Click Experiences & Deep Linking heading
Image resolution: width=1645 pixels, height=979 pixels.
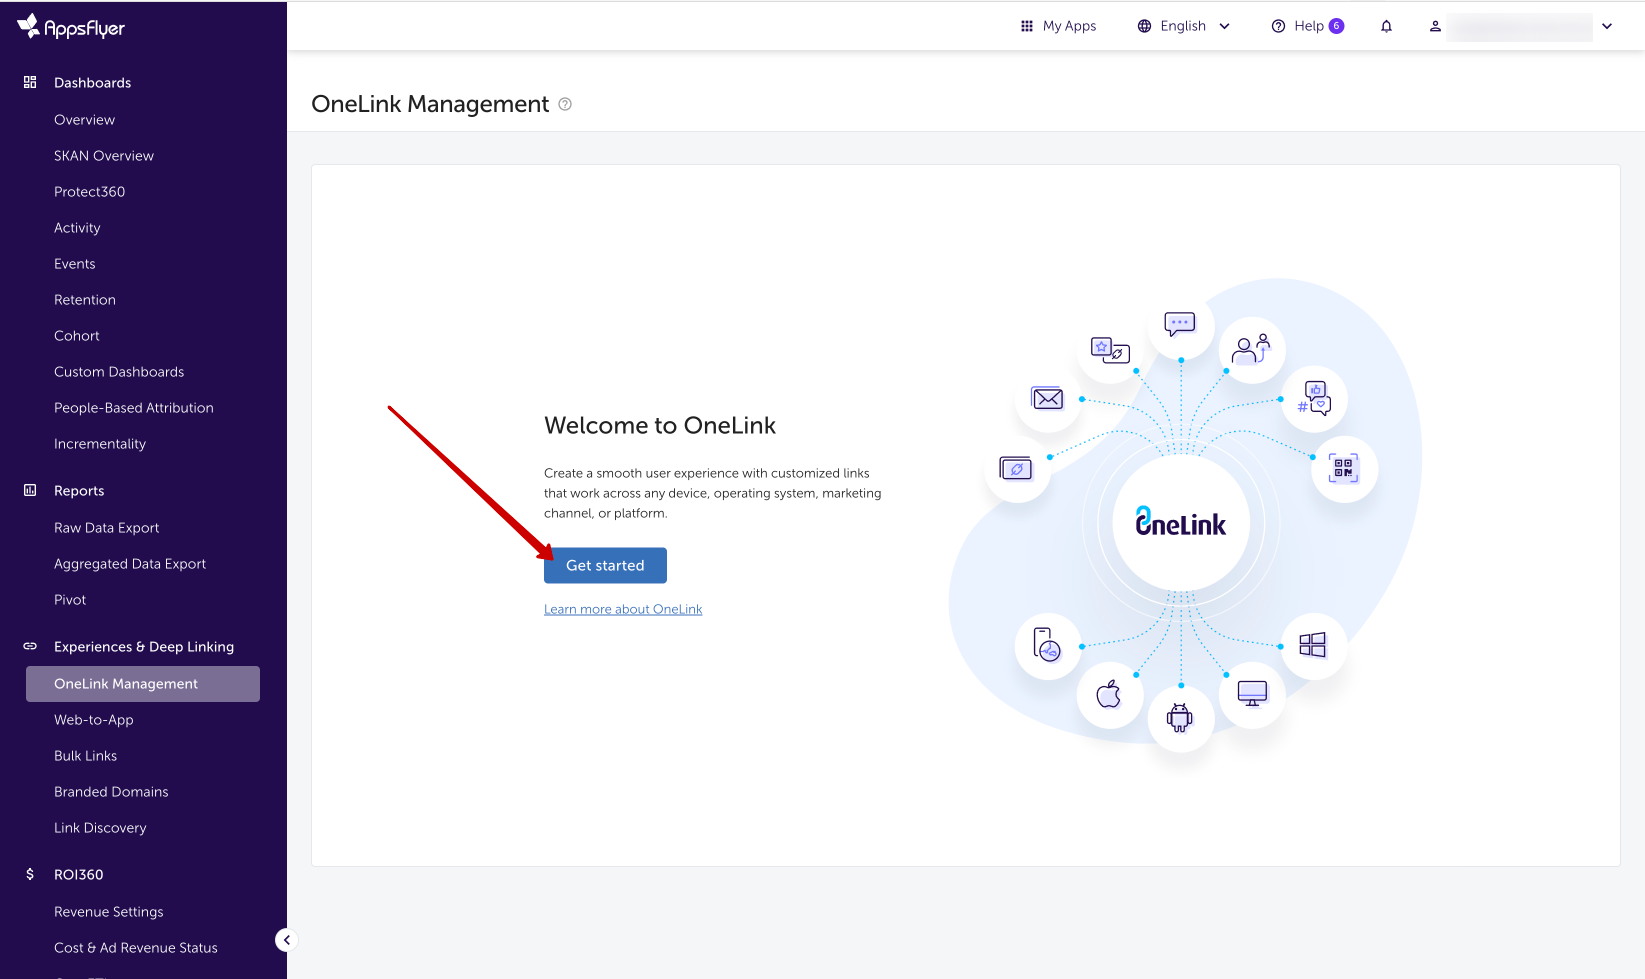[x=144, y=646]
